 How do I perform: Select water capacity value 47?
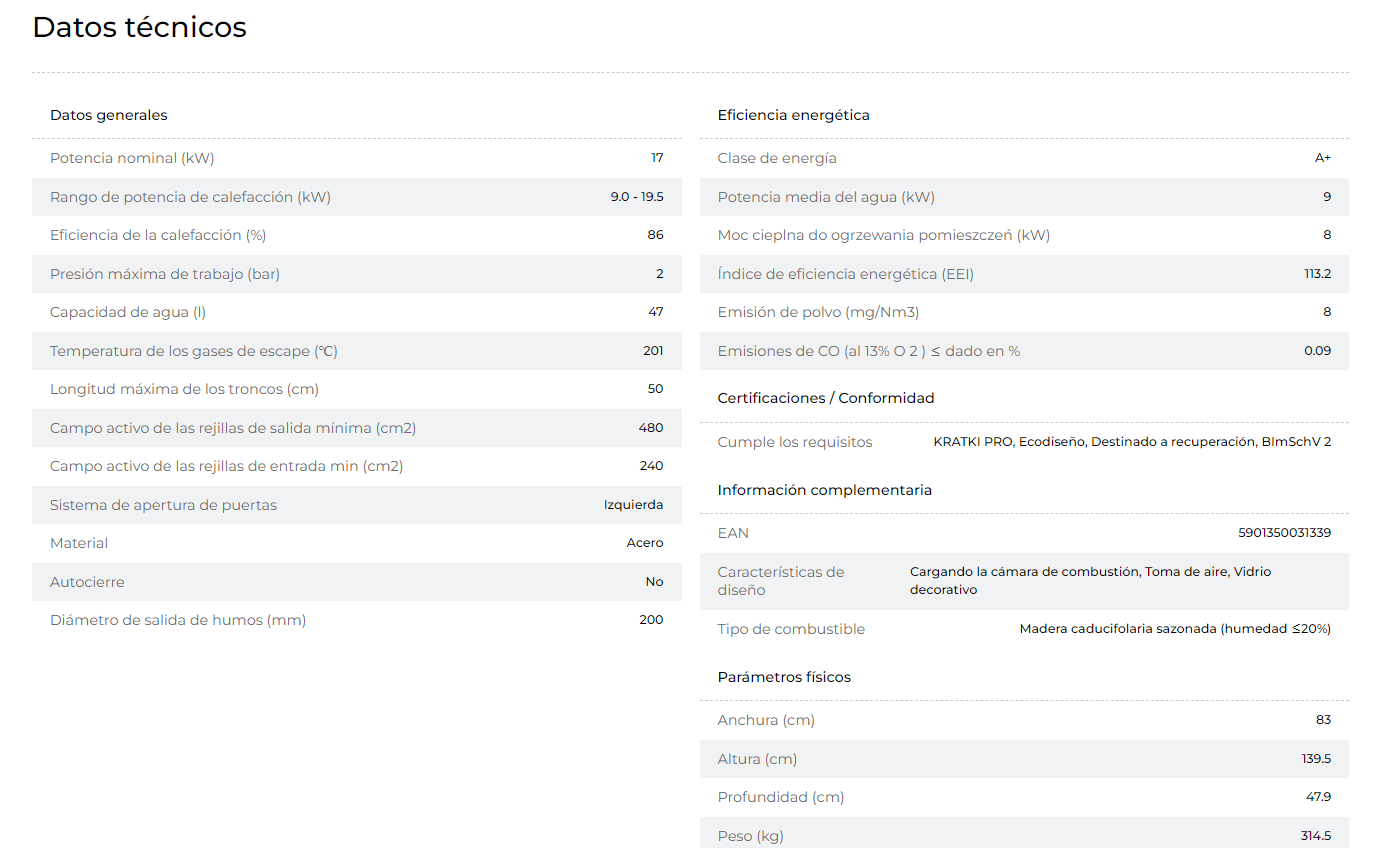[656, 312]
